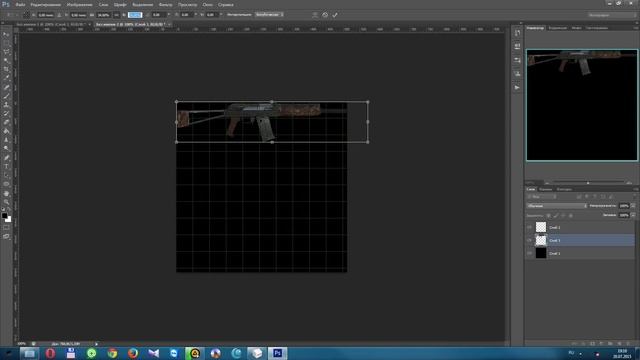Viewport: 640px width, 360px height.
Task: Hide the black bottom layer
Action: point(529,253)
